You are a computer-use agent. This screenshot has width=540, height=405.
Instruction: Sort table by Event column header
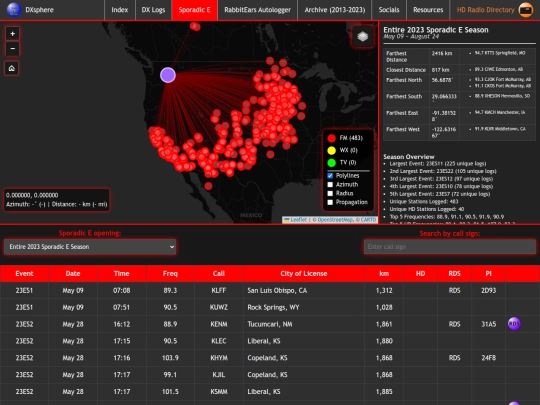(x=24, y=274)
